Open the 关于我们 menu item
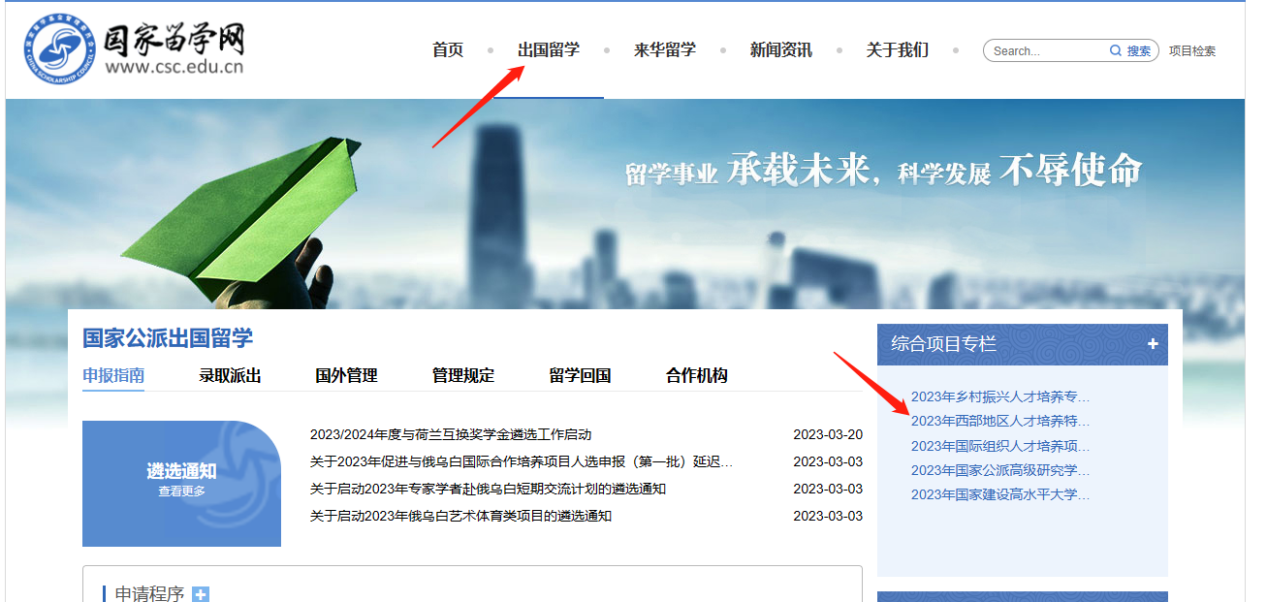1267x602 pixels. [897, 50]
